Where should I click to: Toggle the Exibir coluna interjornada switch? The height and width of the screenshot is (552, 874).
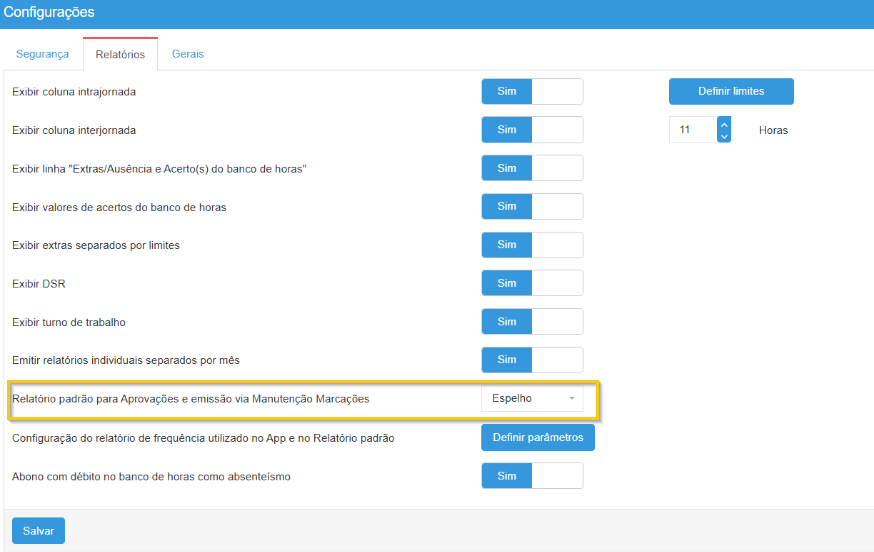click(x=532, y=130)
